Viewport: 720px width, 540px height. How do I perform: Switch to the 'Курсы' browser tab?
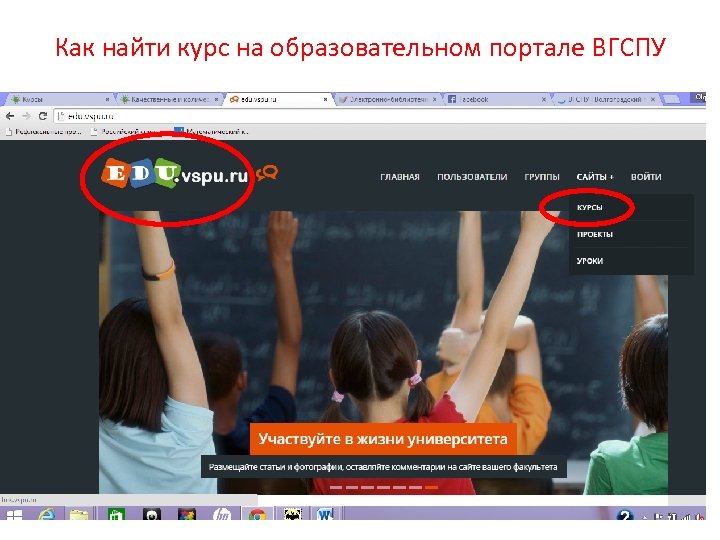point(60,99)
